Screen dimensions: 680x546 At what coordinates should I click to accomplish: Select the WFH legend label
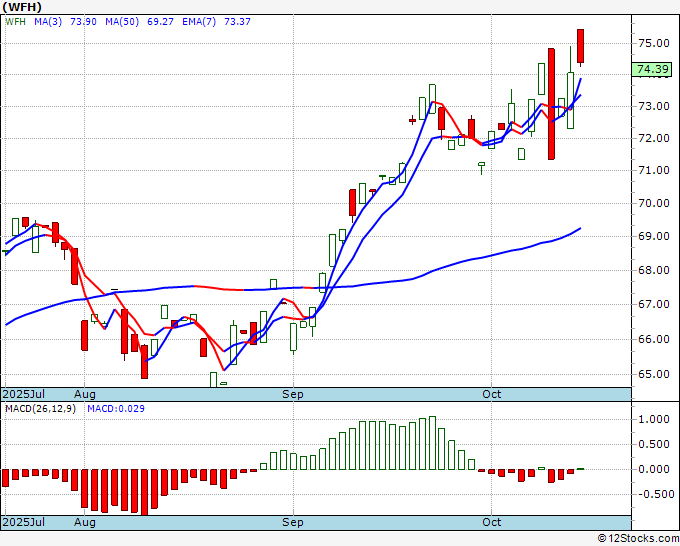16,21
